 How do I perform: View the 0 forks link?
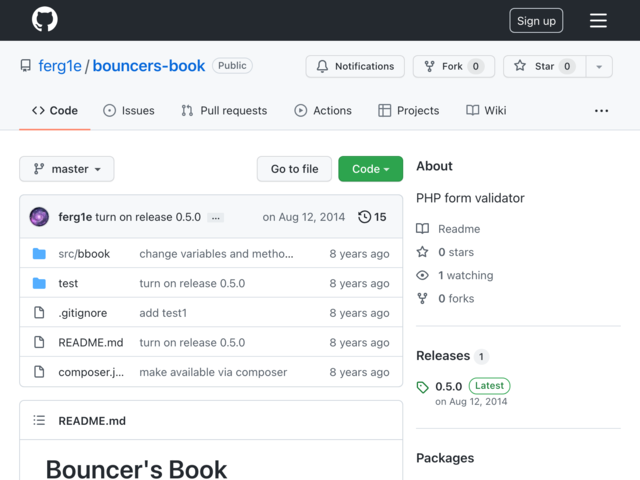[456, 299]
